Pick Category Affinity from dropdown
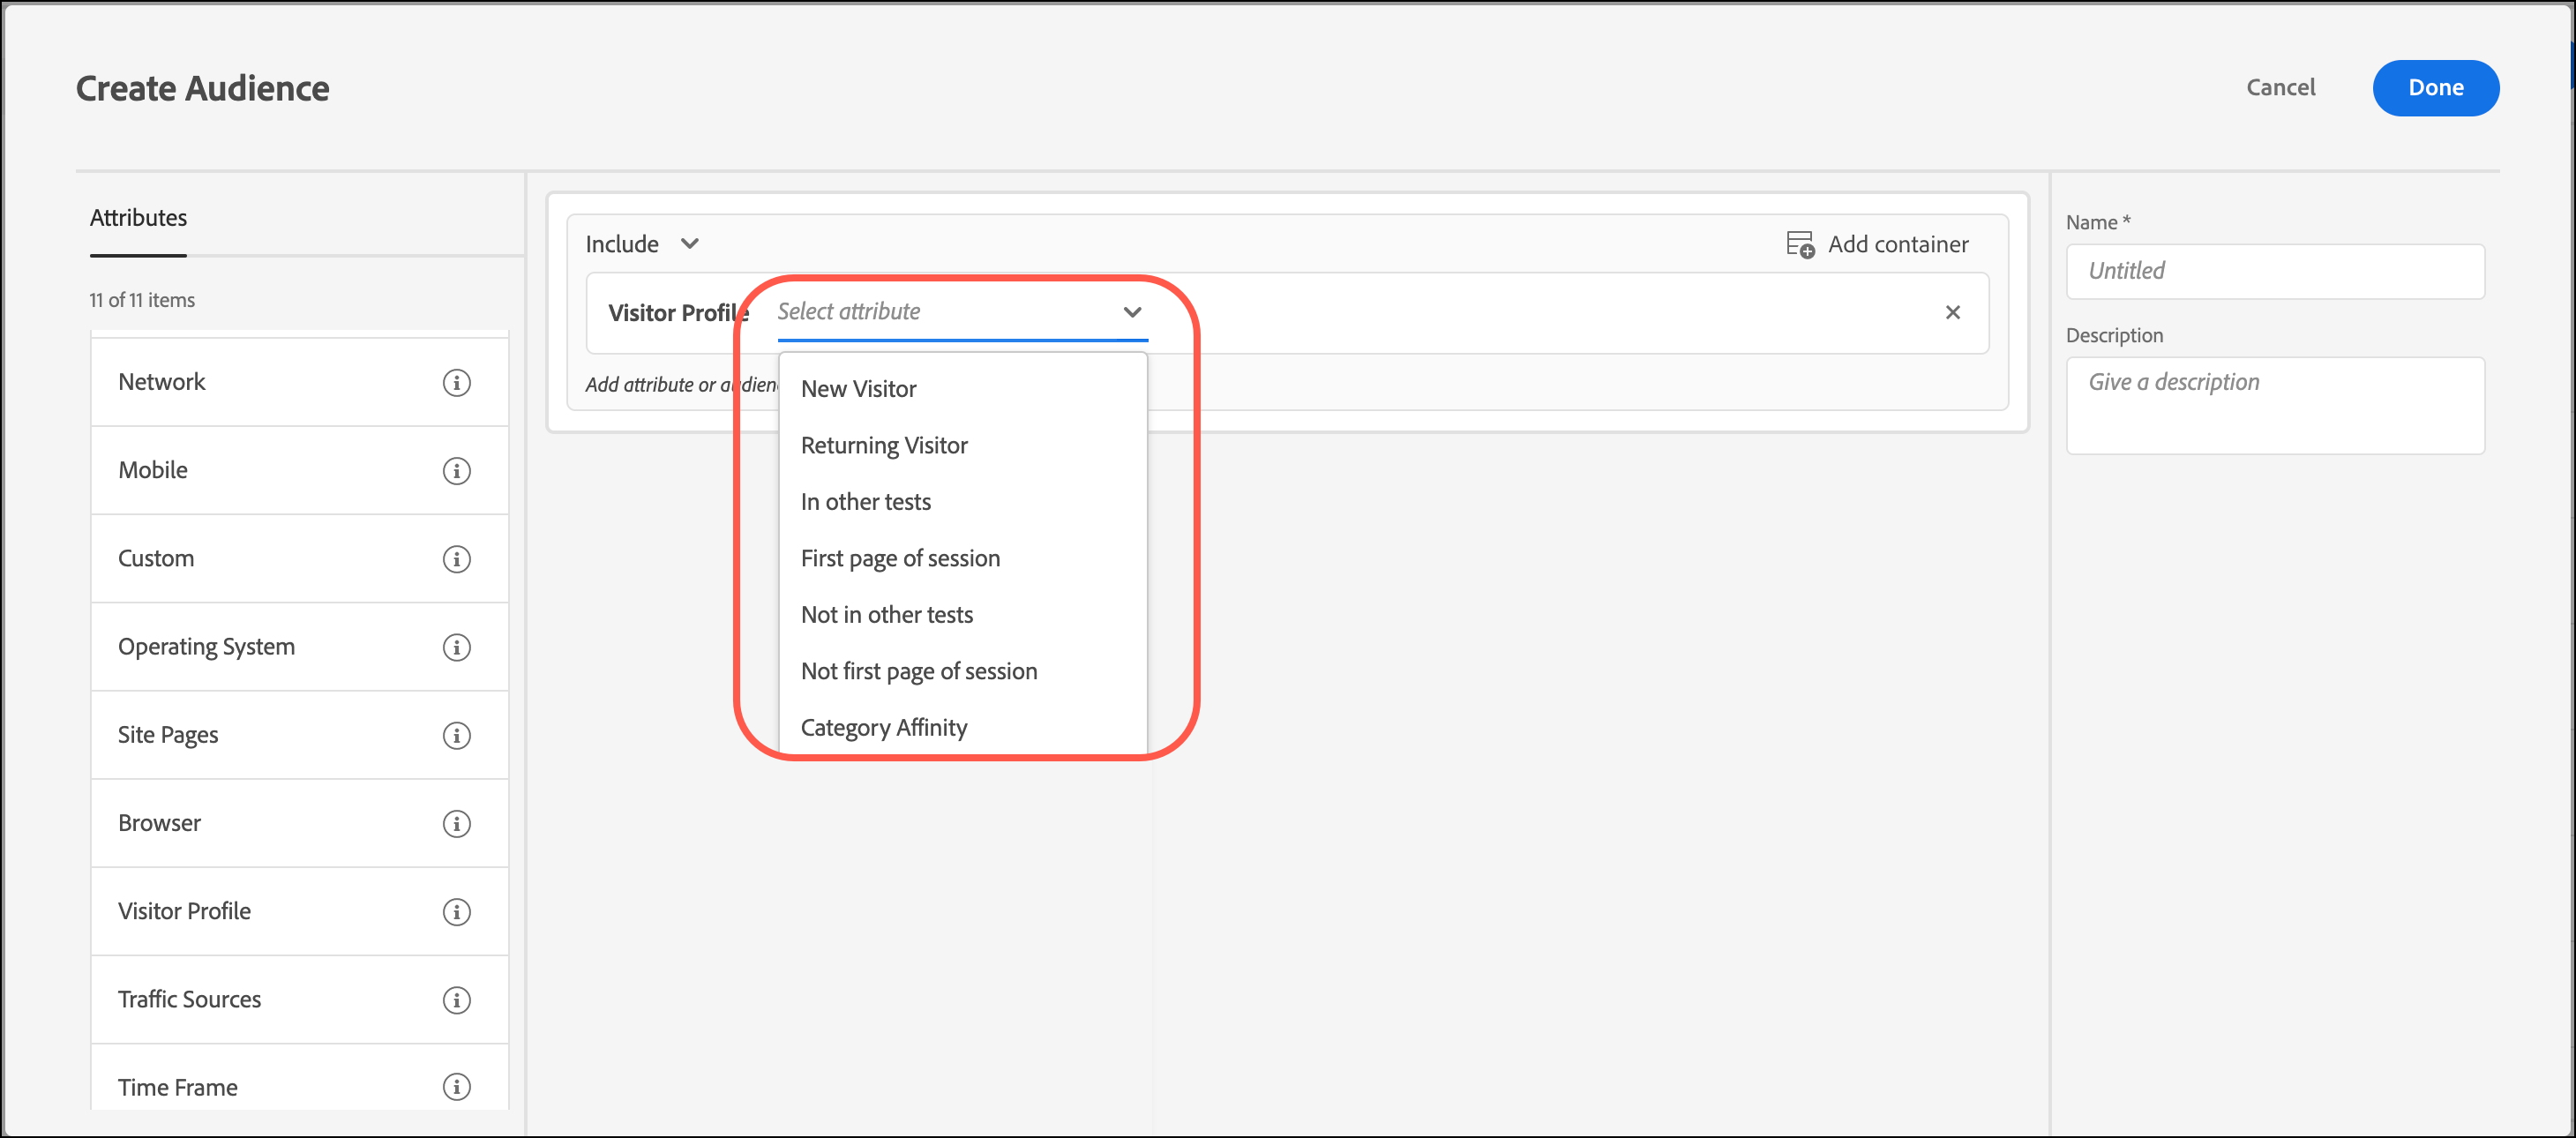 (x=883, y=727)
